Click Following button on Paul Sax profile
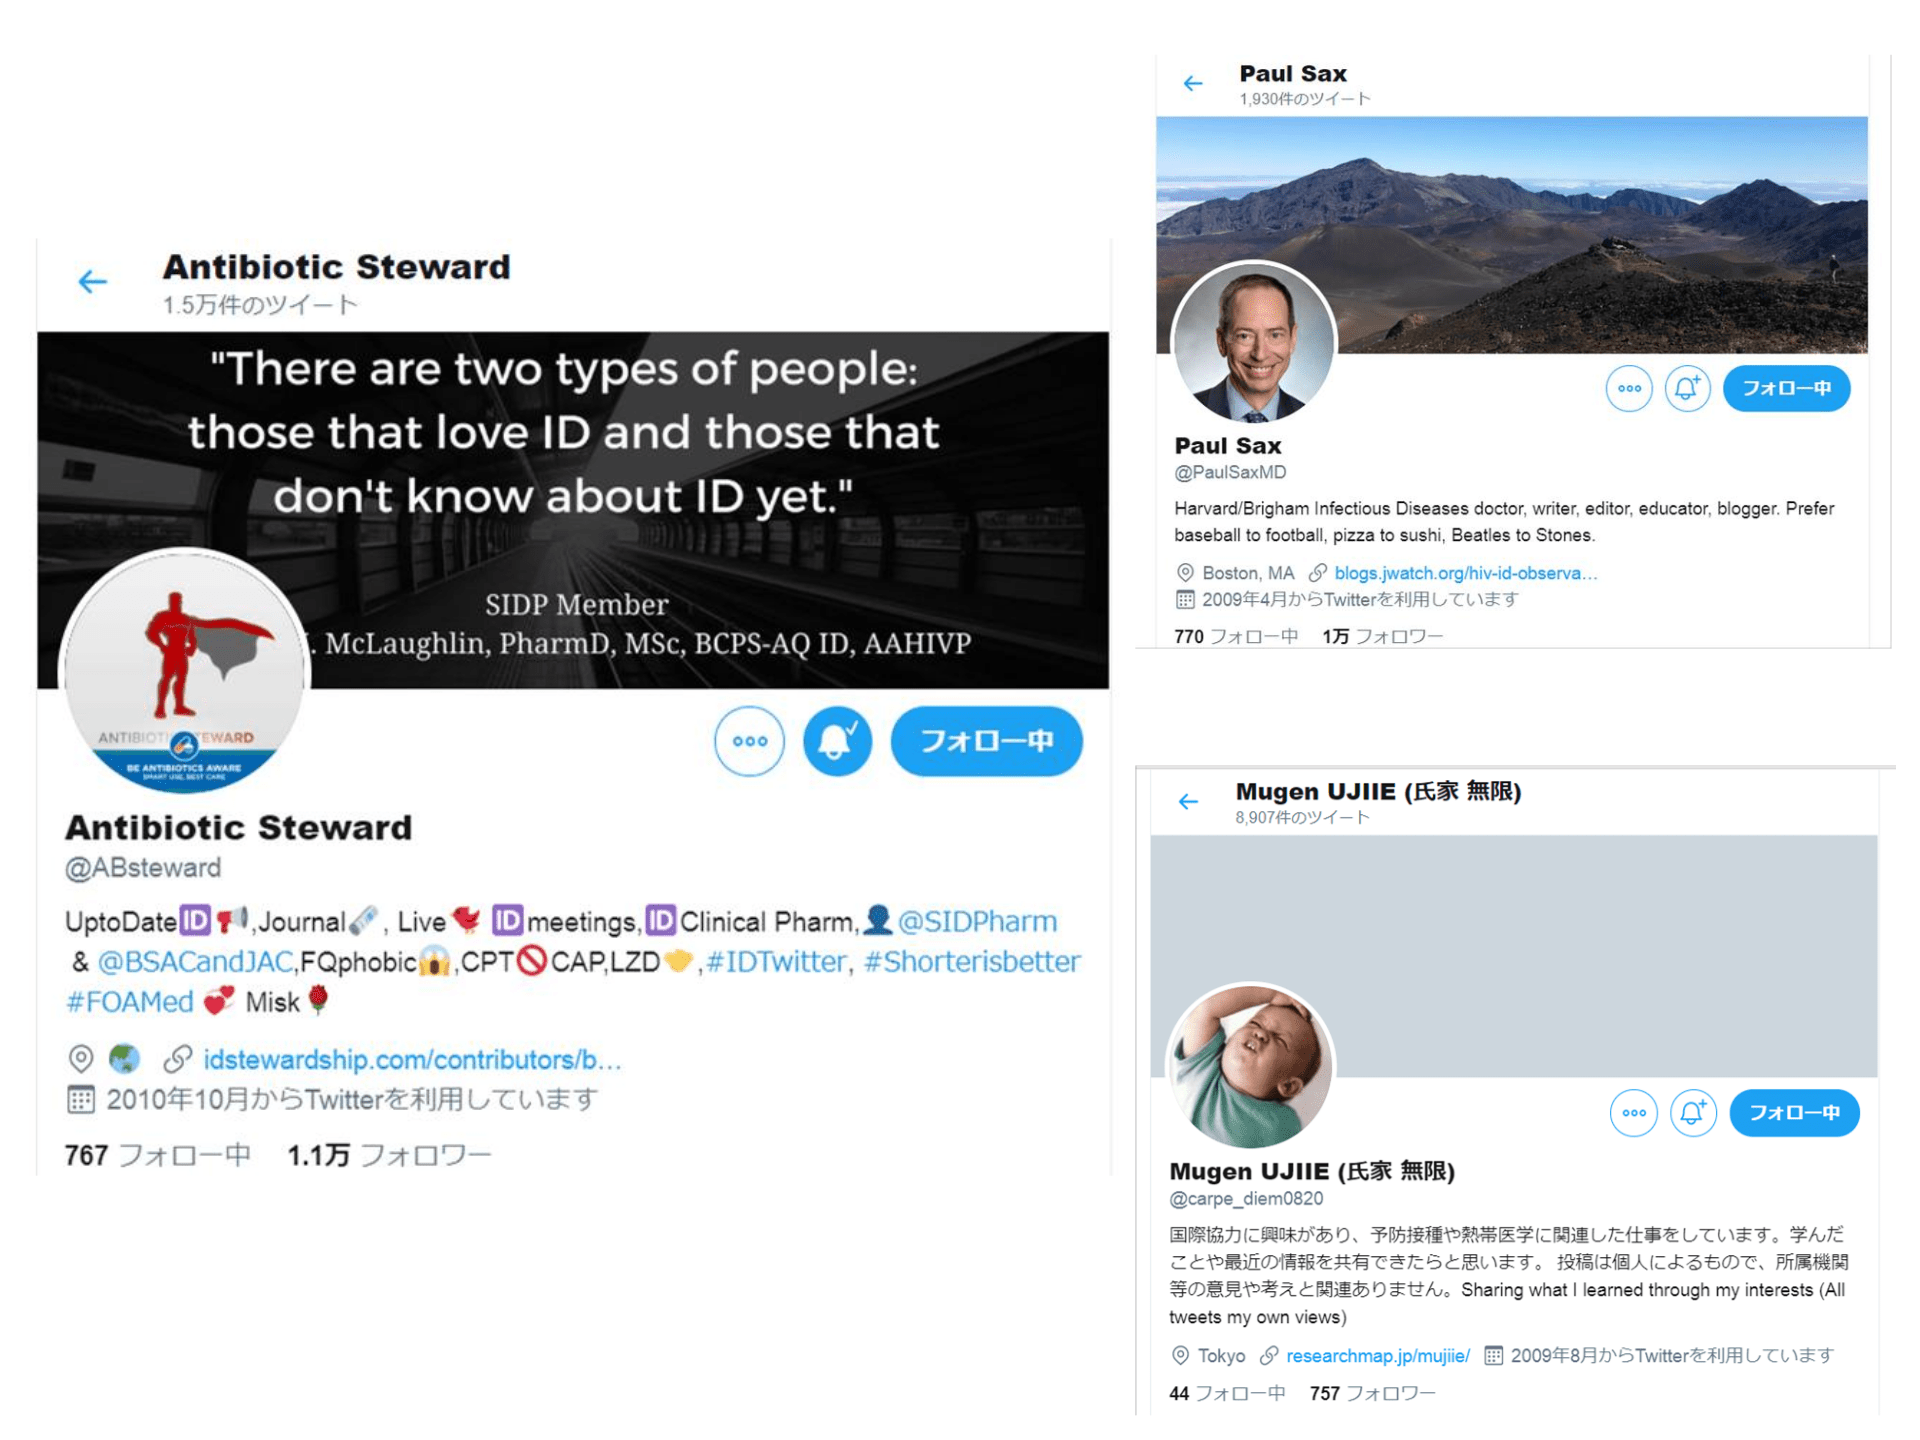1920x1440 pixels. (1786, 388)
